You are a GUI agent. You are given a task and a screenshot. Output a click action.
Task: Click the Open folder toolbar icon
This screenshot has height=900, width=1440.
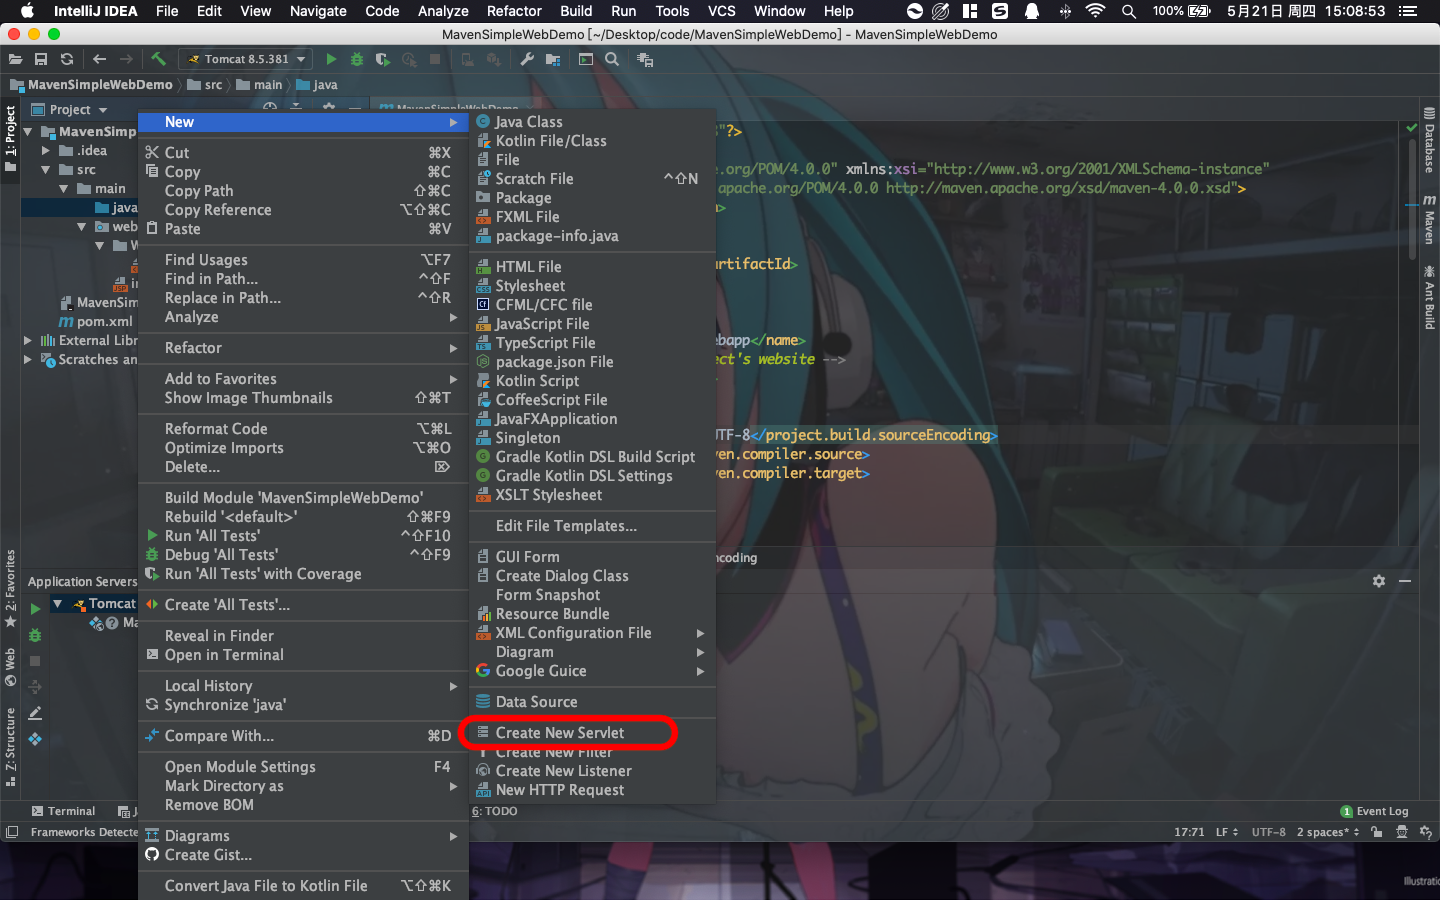[x=15, y=59]
